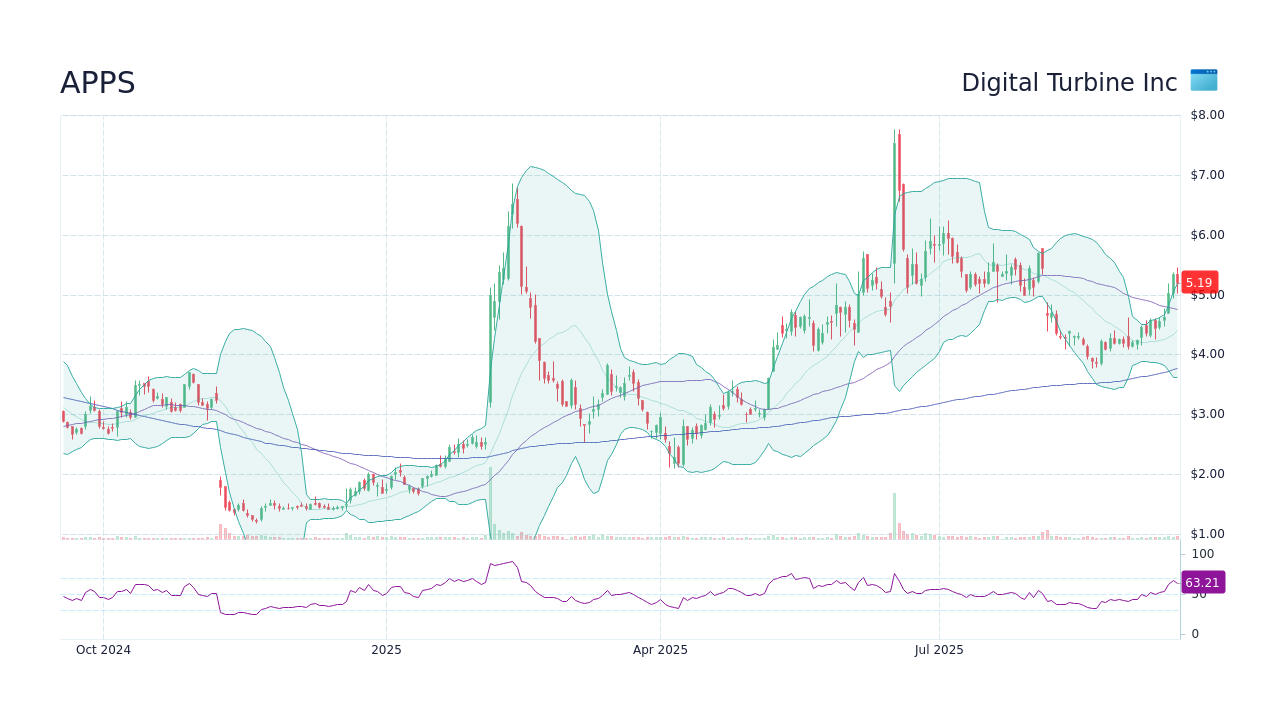Click the 100 label on the RSI scale
Screen dimensions: 1280x720
click(1201, 554)
